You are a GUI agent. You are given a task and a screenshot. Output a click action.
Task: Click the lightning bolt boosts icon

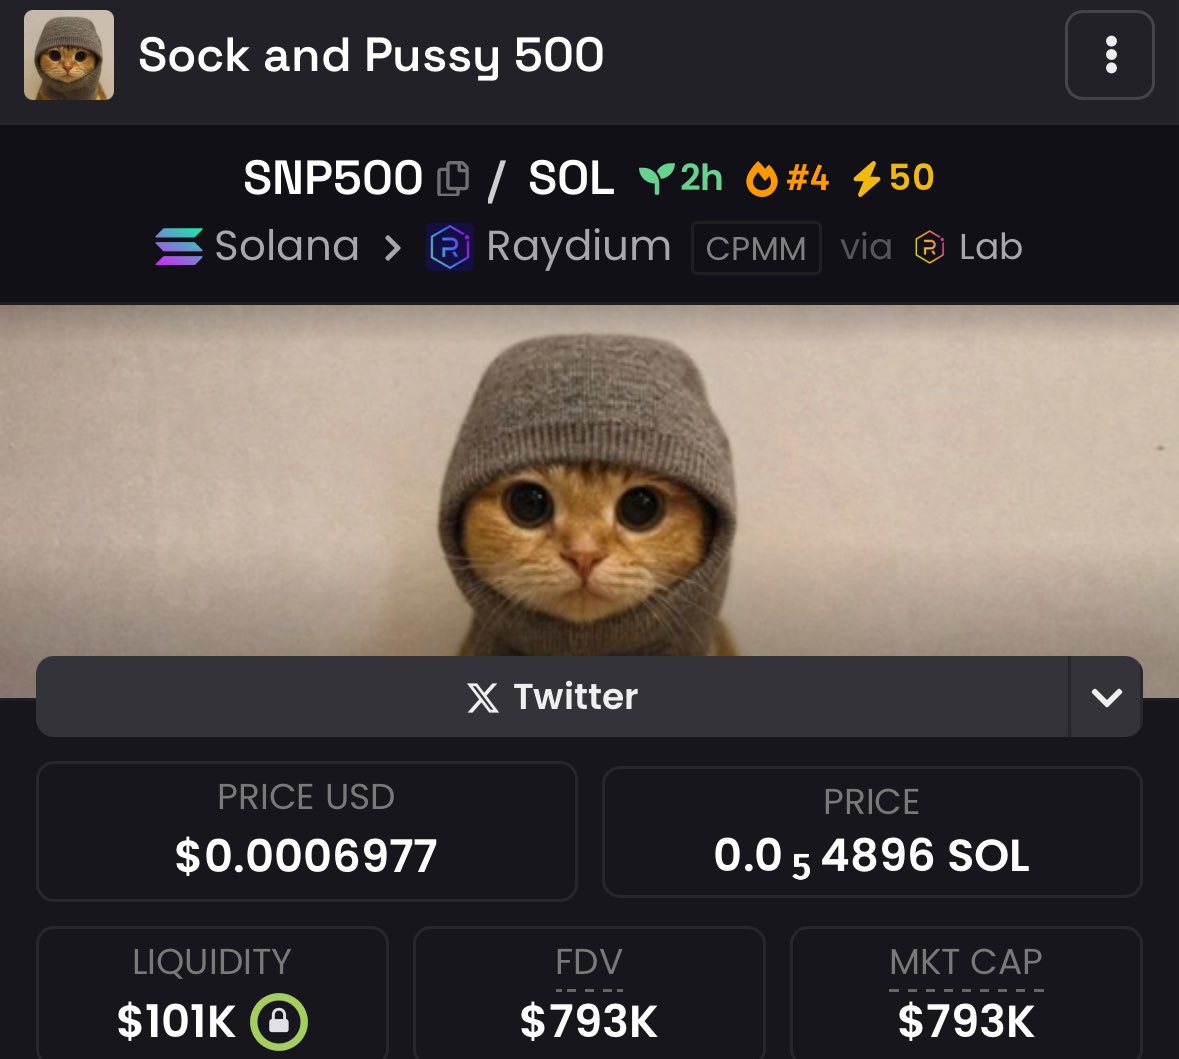point(867,179)
